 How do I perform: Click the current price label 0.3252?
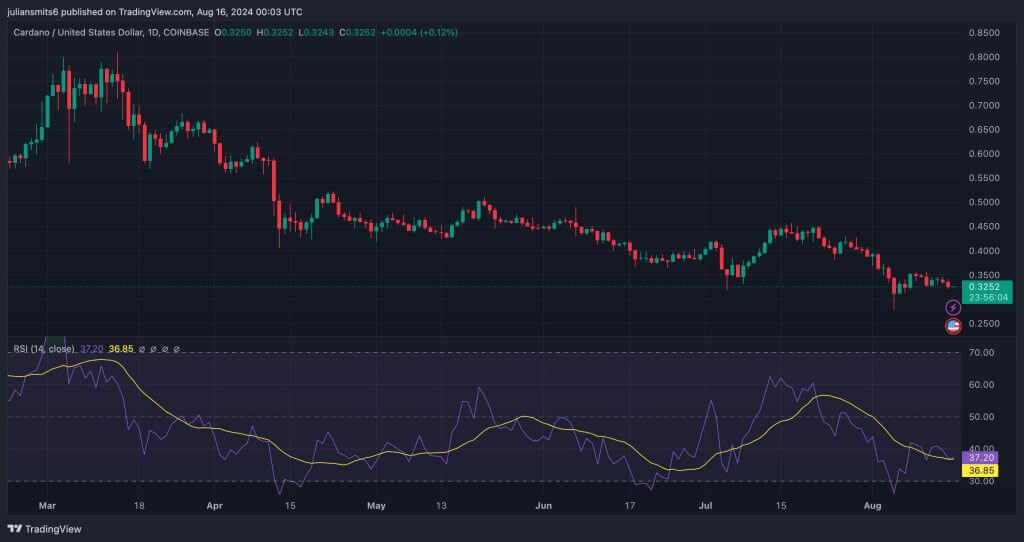click(984, 287)
